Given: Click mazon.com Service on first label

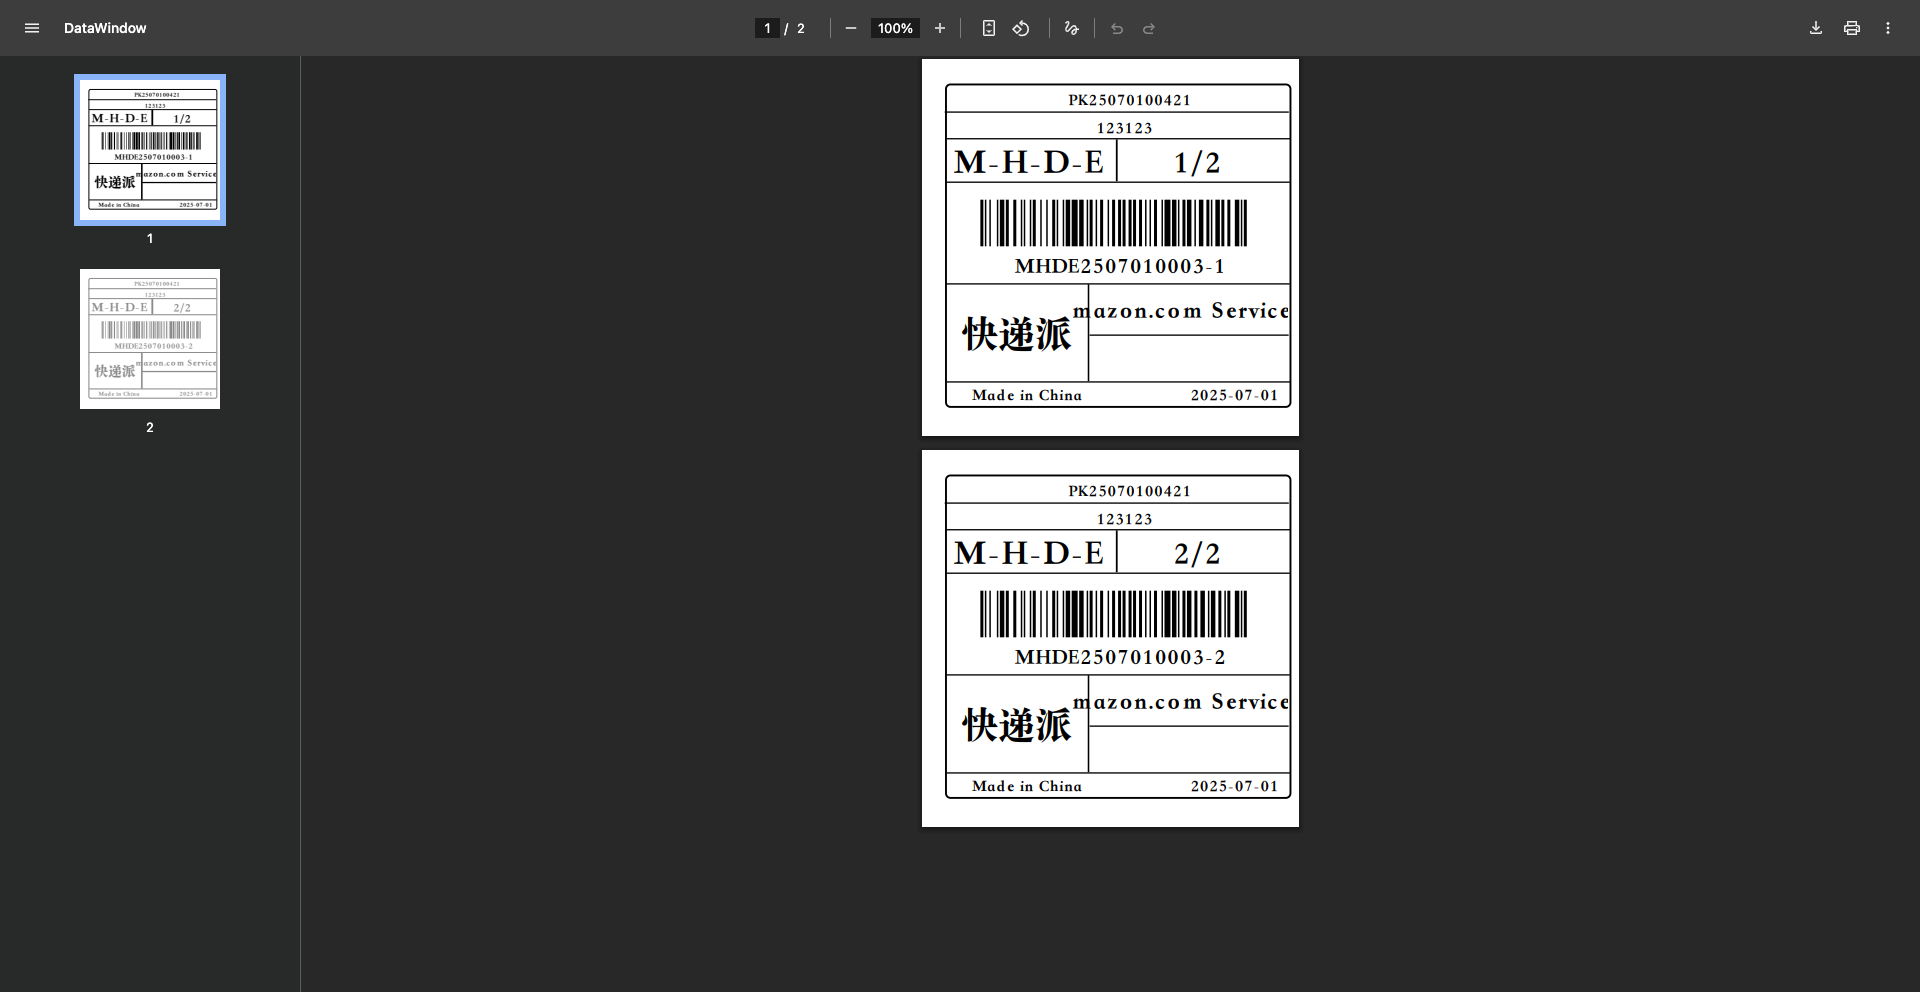Looking at the screenshot, I should (1181, 311).
